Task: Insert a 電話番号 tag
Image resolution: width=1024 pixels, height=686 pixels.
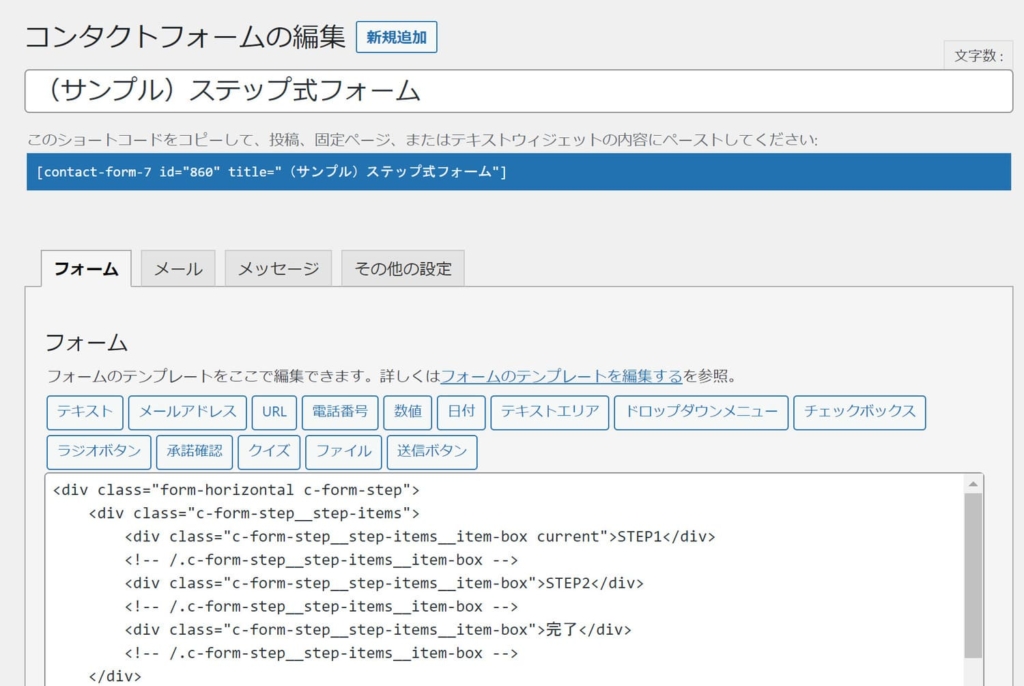Action: coord(340,412)
